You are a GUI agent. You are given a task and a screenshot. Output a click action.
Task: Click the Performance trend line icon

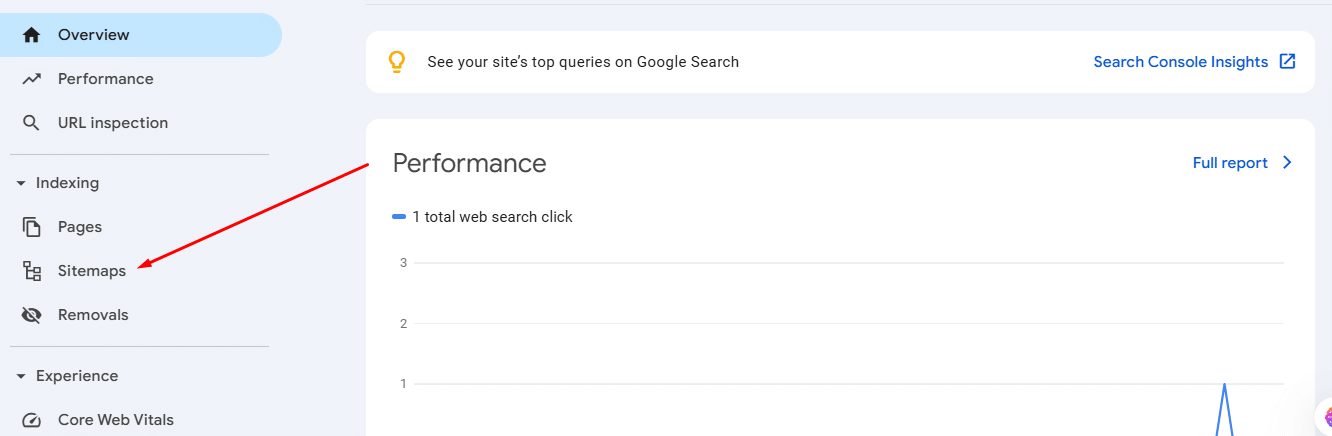point(32,79)
